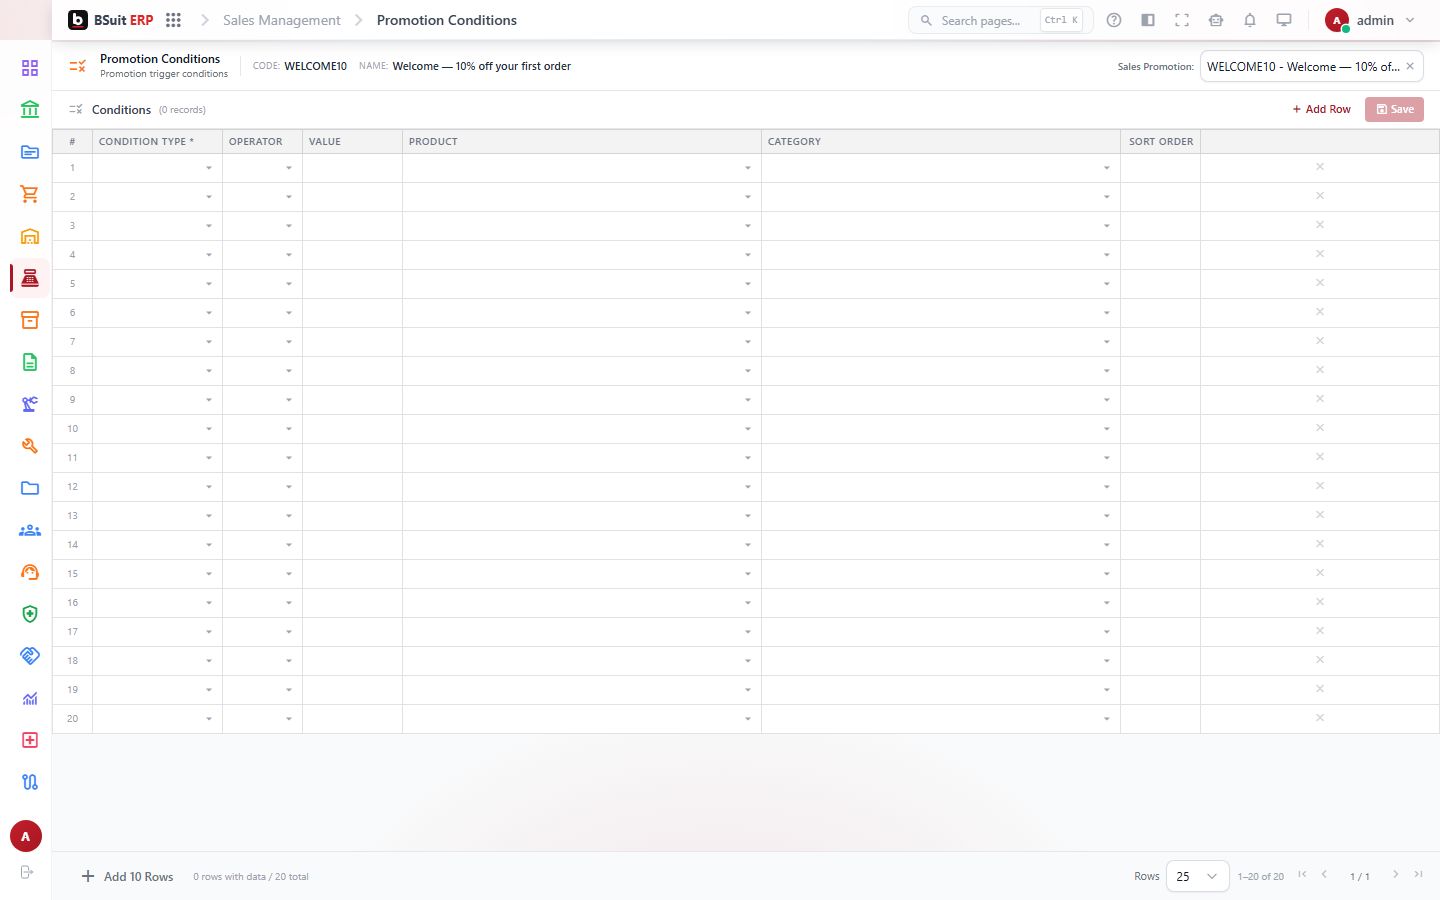
Task: Open the people HR module sidebar icon
Action: click(x=30, y=530)
